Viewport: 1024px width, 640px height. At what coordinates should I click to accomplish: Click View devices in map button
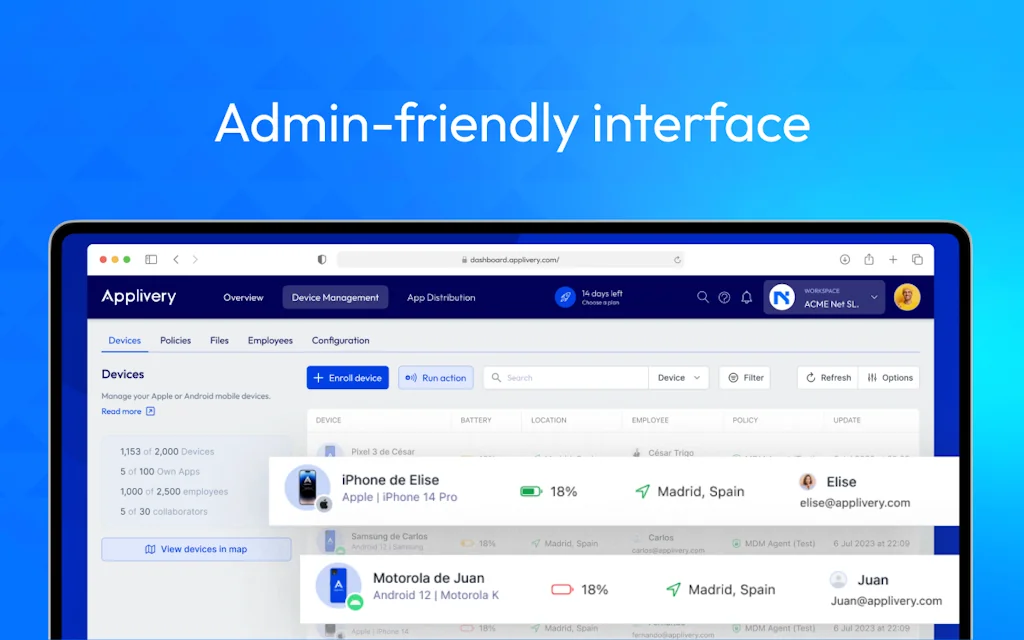[196, 549]
